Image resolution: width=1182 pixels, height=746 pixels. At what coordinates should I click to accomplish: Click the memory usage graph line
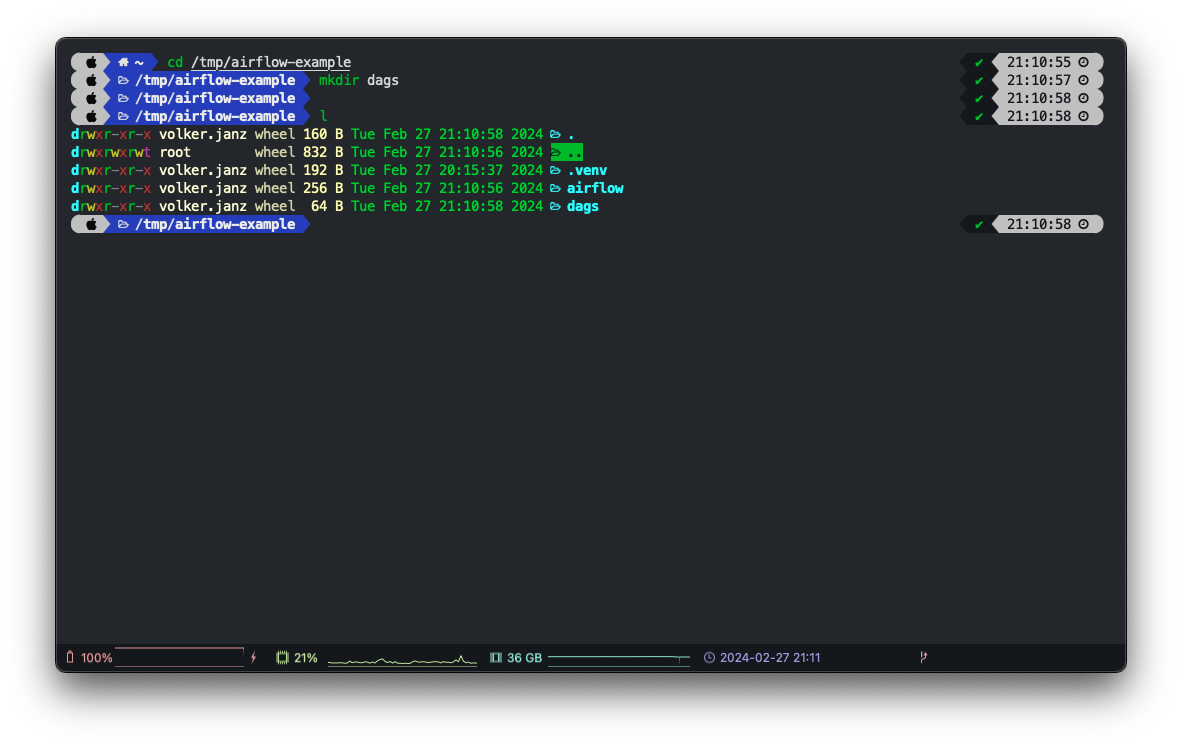point(618,658)
